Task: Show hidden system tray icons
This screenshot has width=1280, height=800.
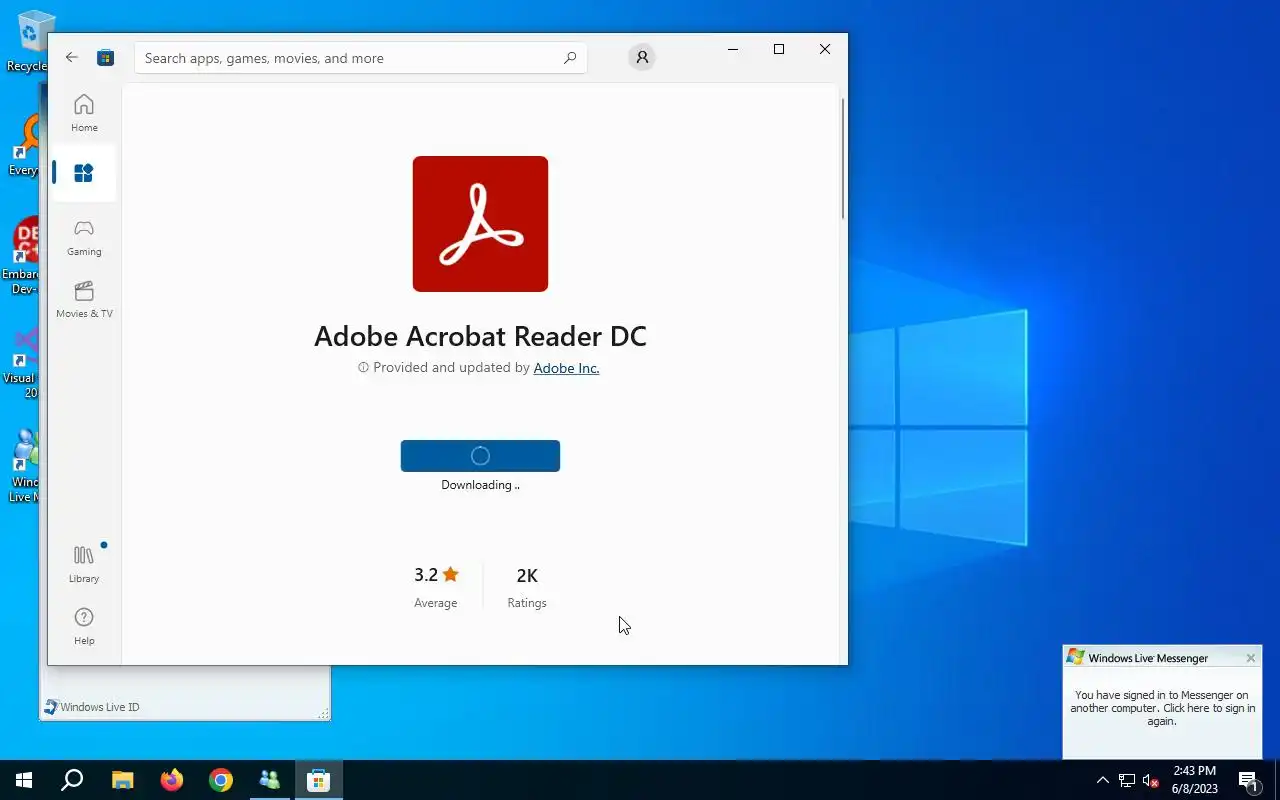Action: coord(1102,780)
